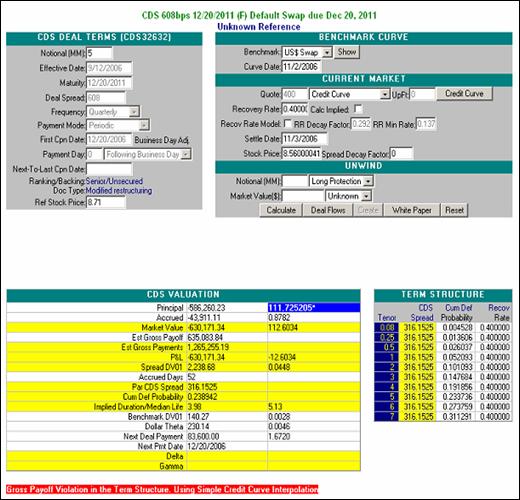This screenshot has width=520, height=500.
Task: Click the First Cpn Date field
Action: [109, 139]
